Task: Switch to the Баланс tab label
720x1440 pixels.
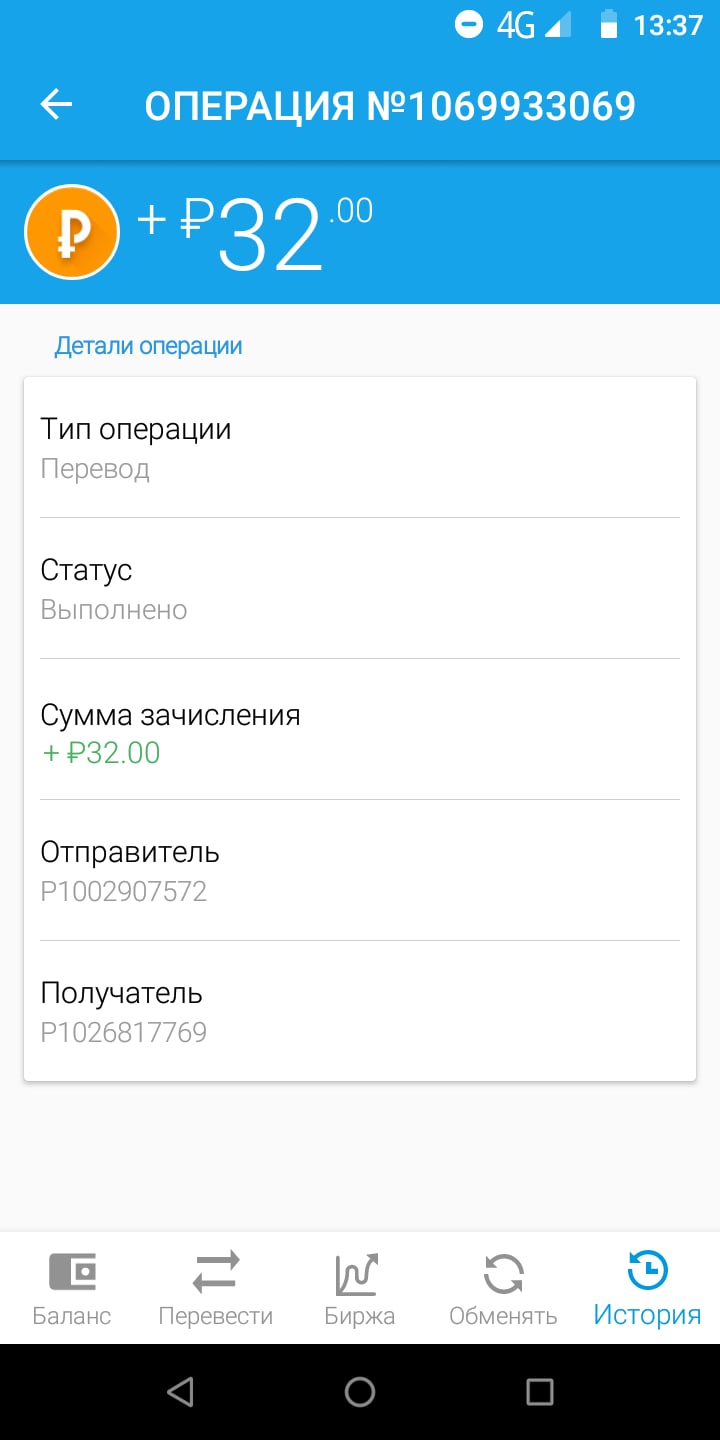Action: (72, 1316)
